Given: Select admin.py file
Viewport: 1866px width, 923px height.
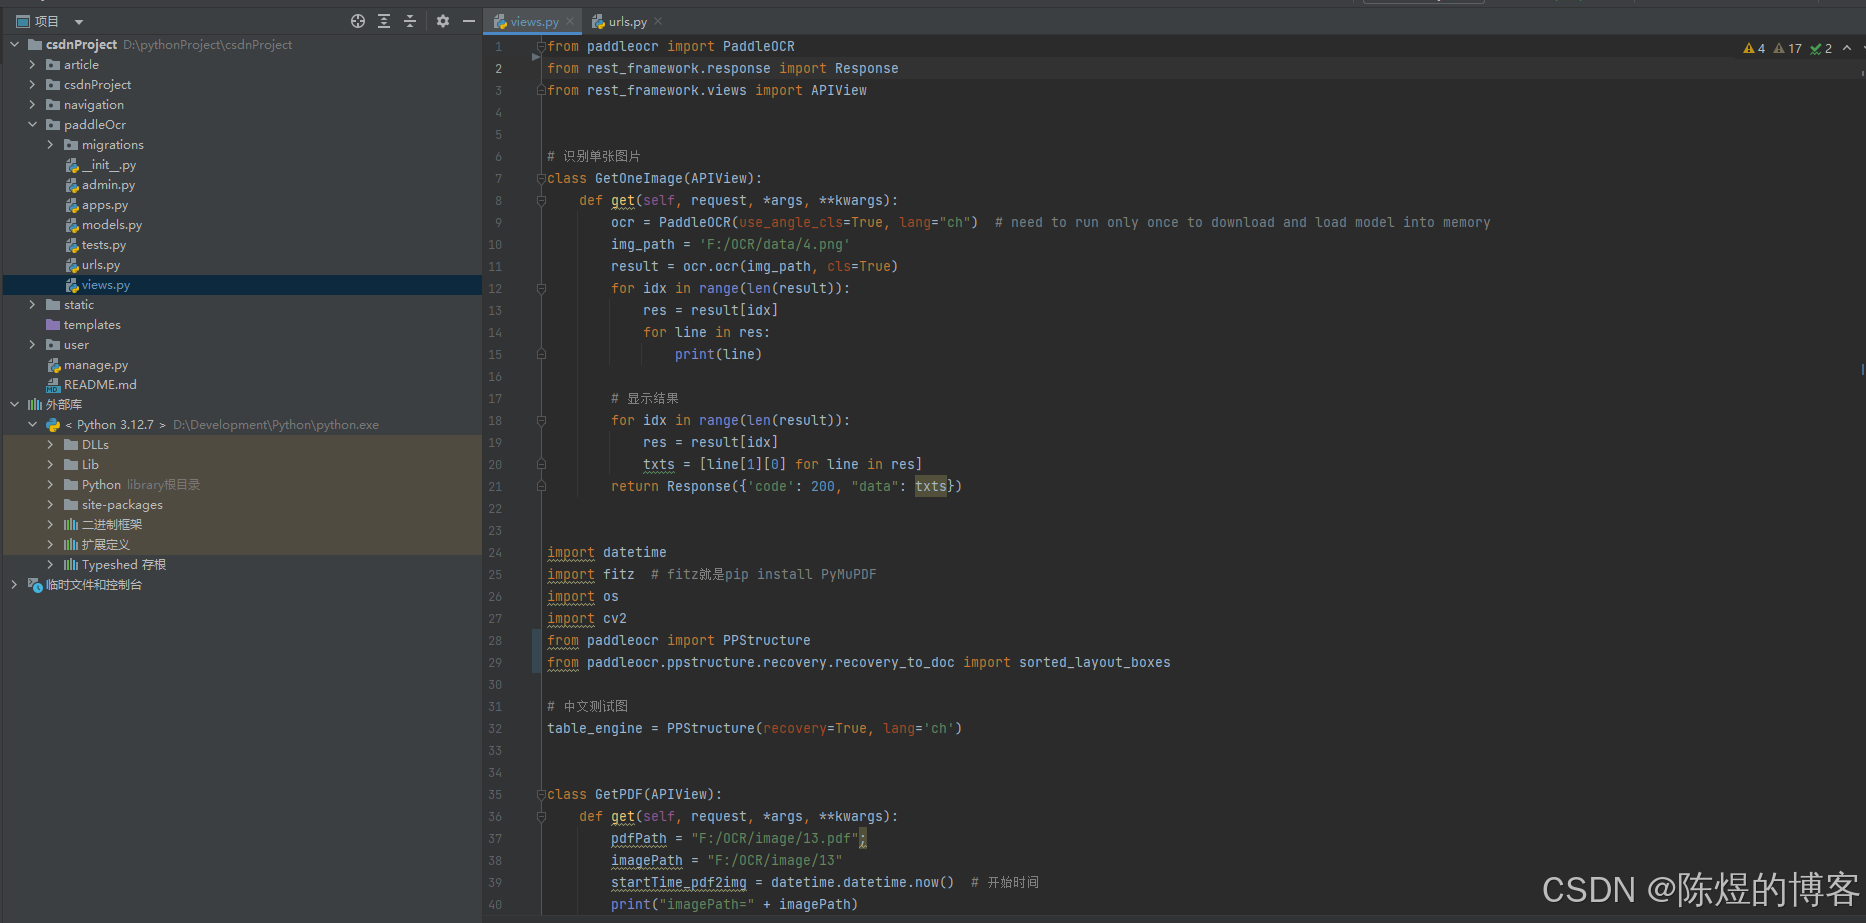Looking at the screenshot, I should pyautogui.click(x=100, y=185).
